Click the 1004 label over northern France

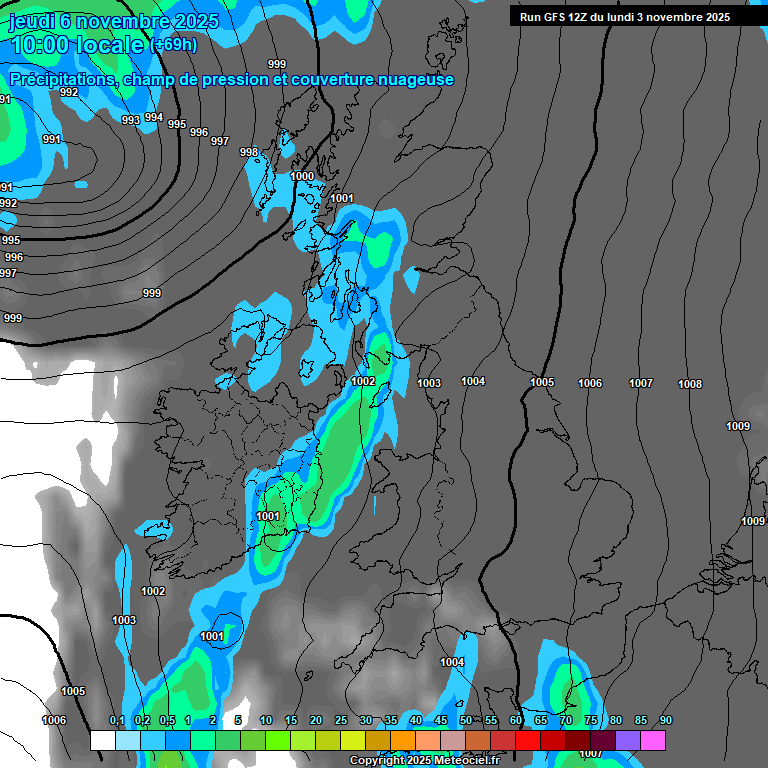pos(452,663)
